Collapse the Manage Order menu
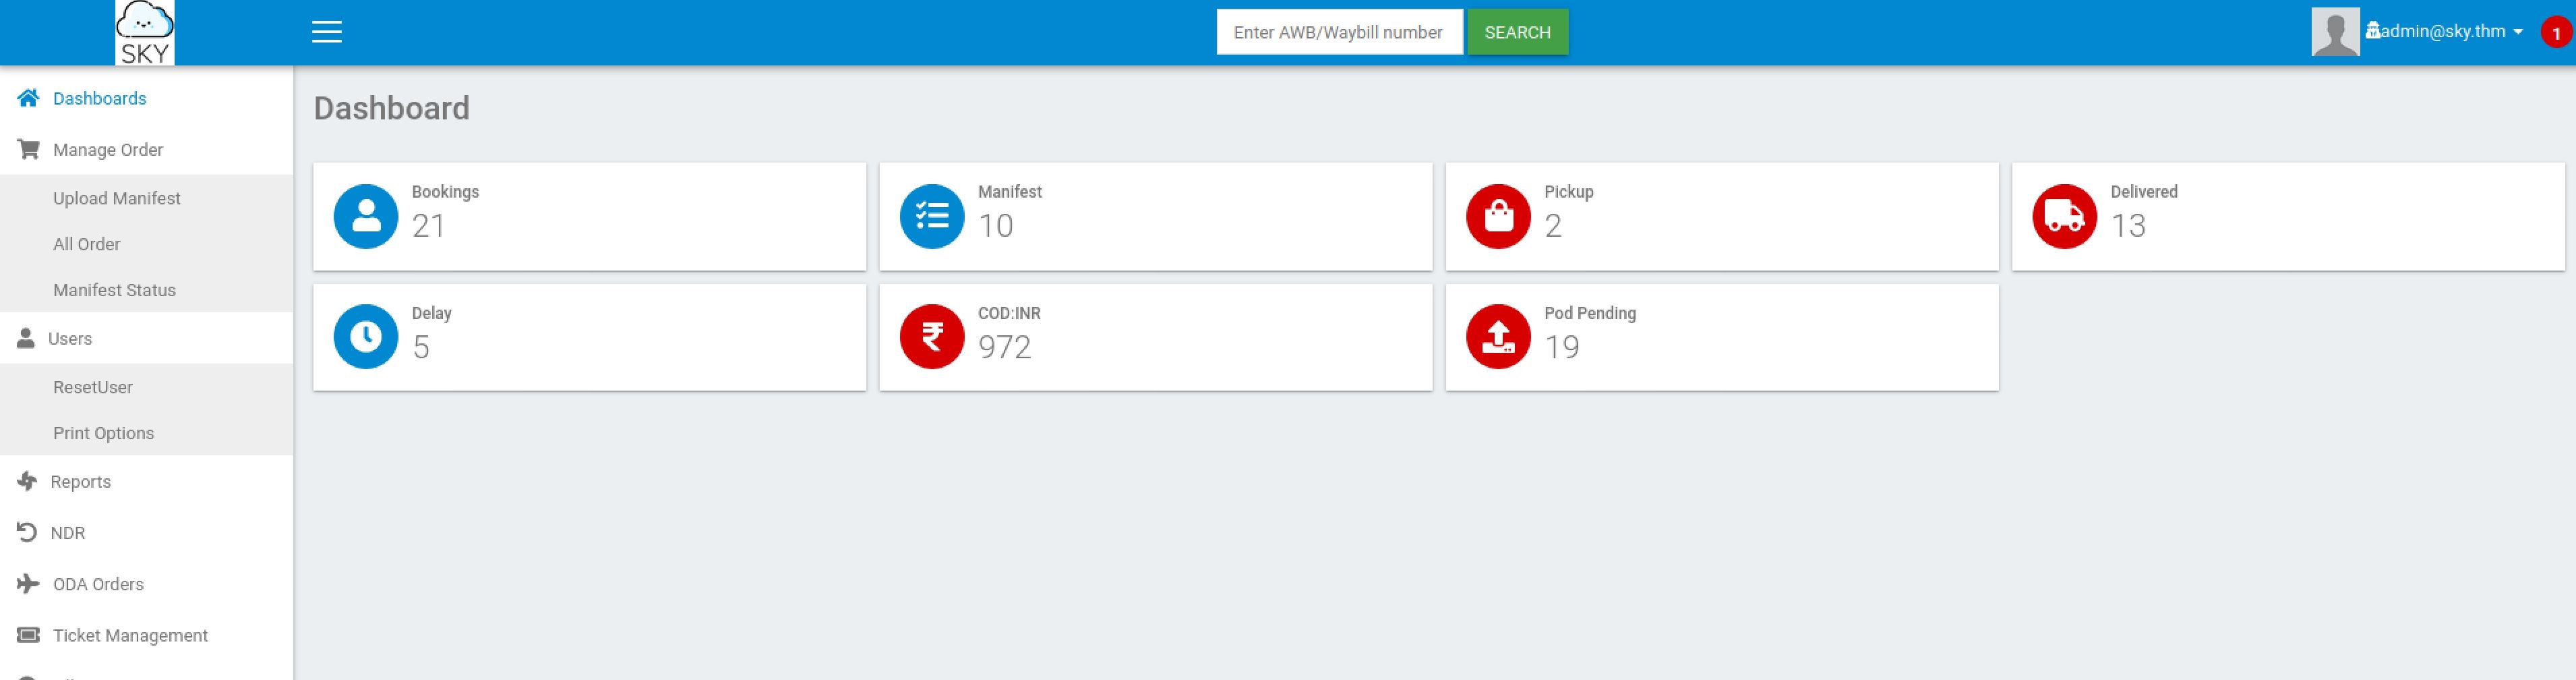The width and height of the screenshot is (2576, 680). 107,150
